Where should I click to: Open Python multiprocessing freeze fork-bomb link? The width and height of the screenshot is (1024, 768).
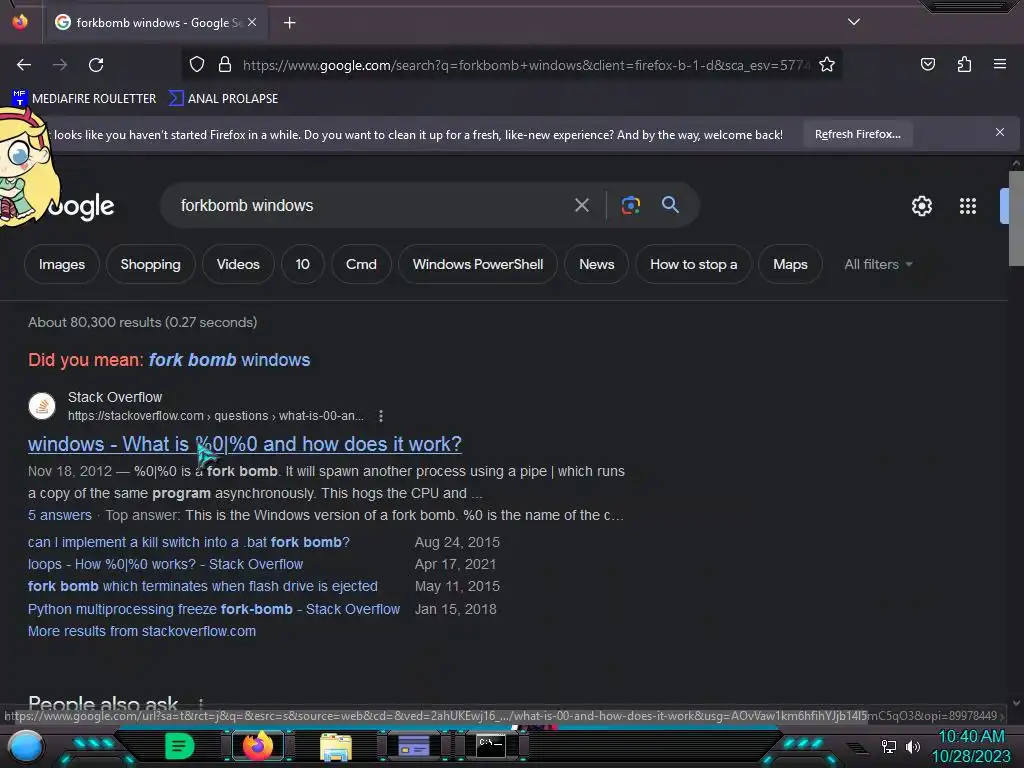214,609
